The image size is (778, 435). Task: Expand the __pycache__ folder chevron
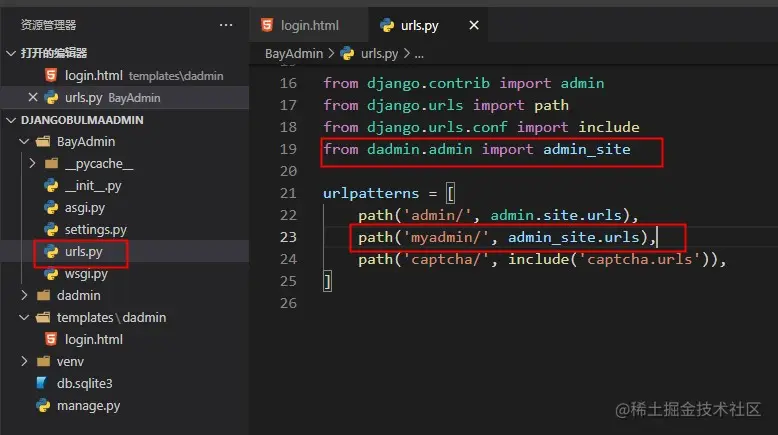32,163
